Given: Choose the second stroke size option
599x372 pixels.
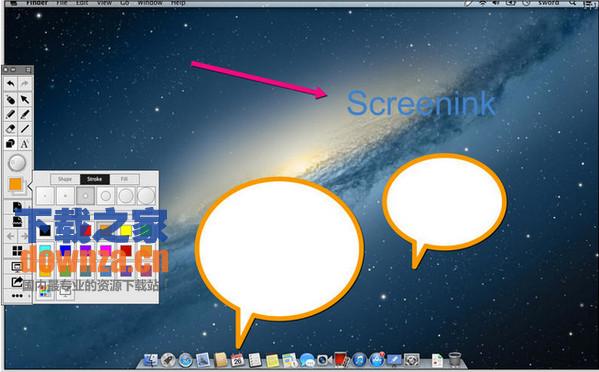Looking at the screenshot, I should 65,196.
